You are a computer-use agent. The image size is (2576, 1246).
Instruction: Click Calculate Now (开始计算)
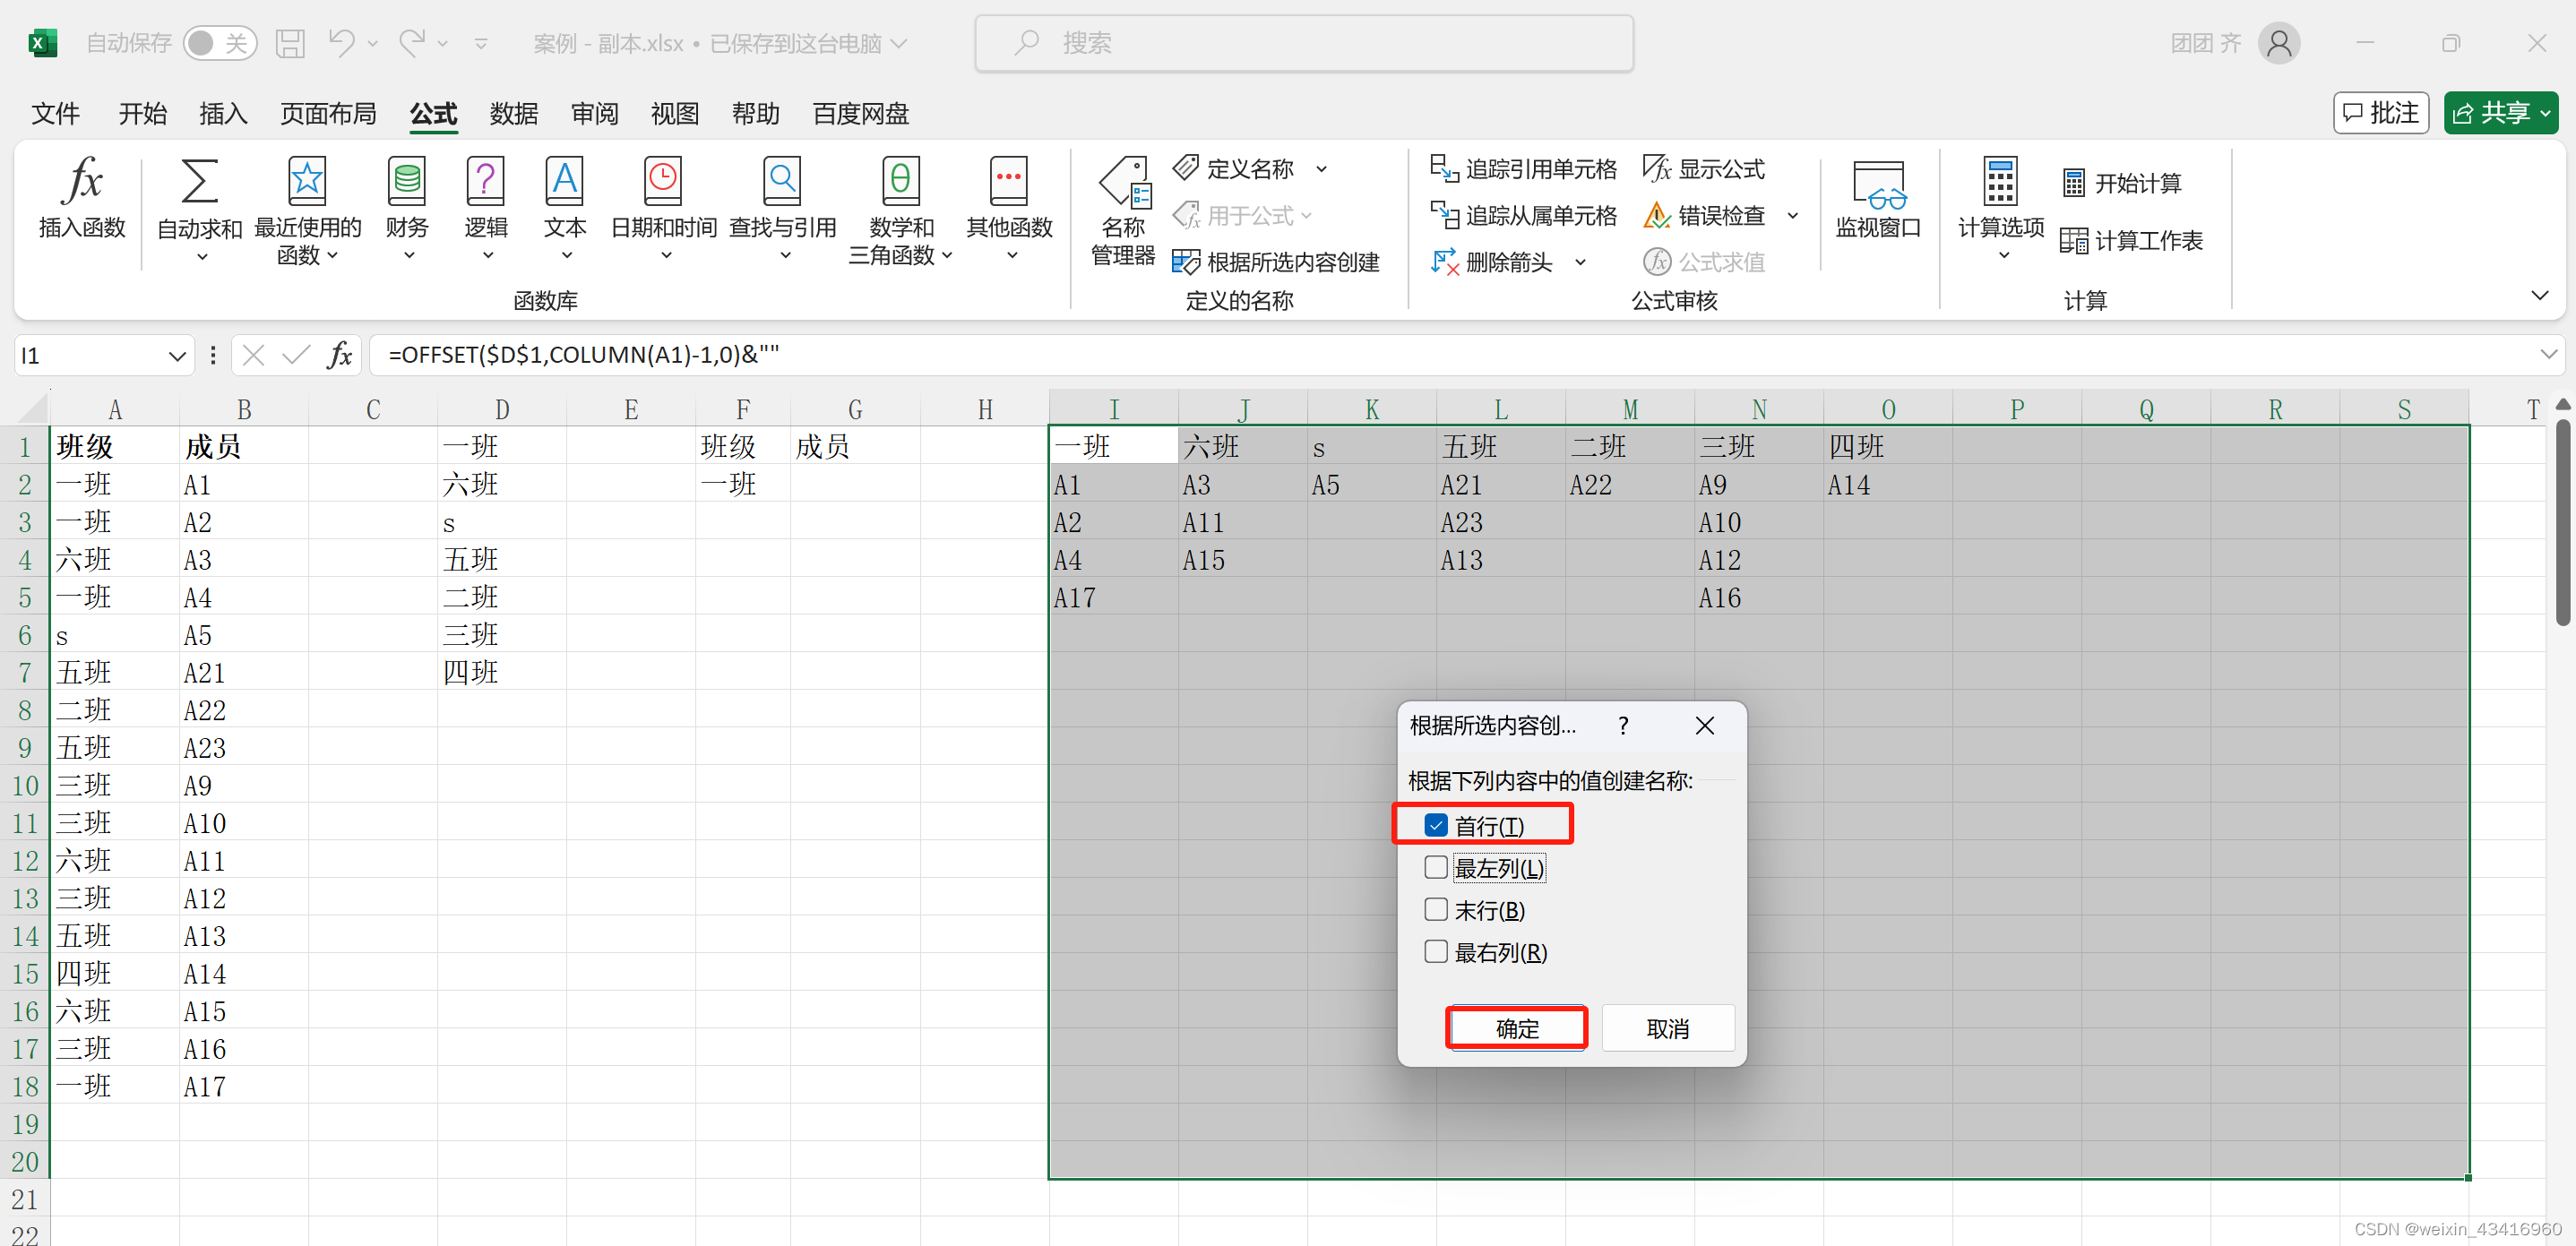pyautogui.click(x=2122, y=183)
